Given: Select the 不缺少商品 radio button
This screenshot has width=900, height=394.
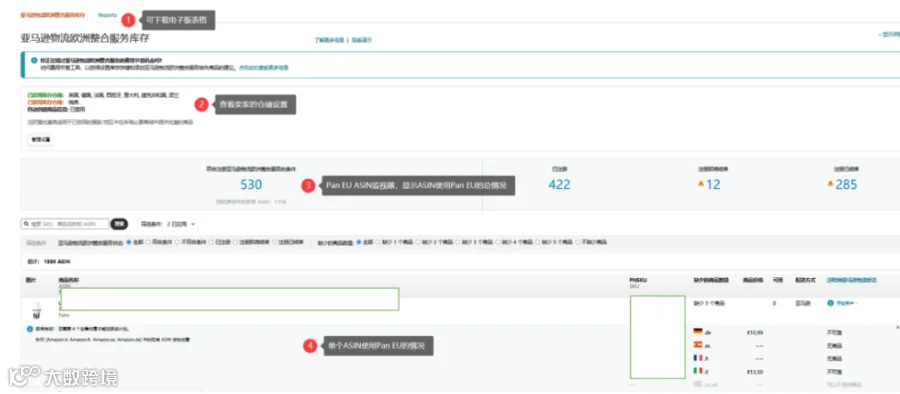Looking at the screenshot, I should point(577,242).
